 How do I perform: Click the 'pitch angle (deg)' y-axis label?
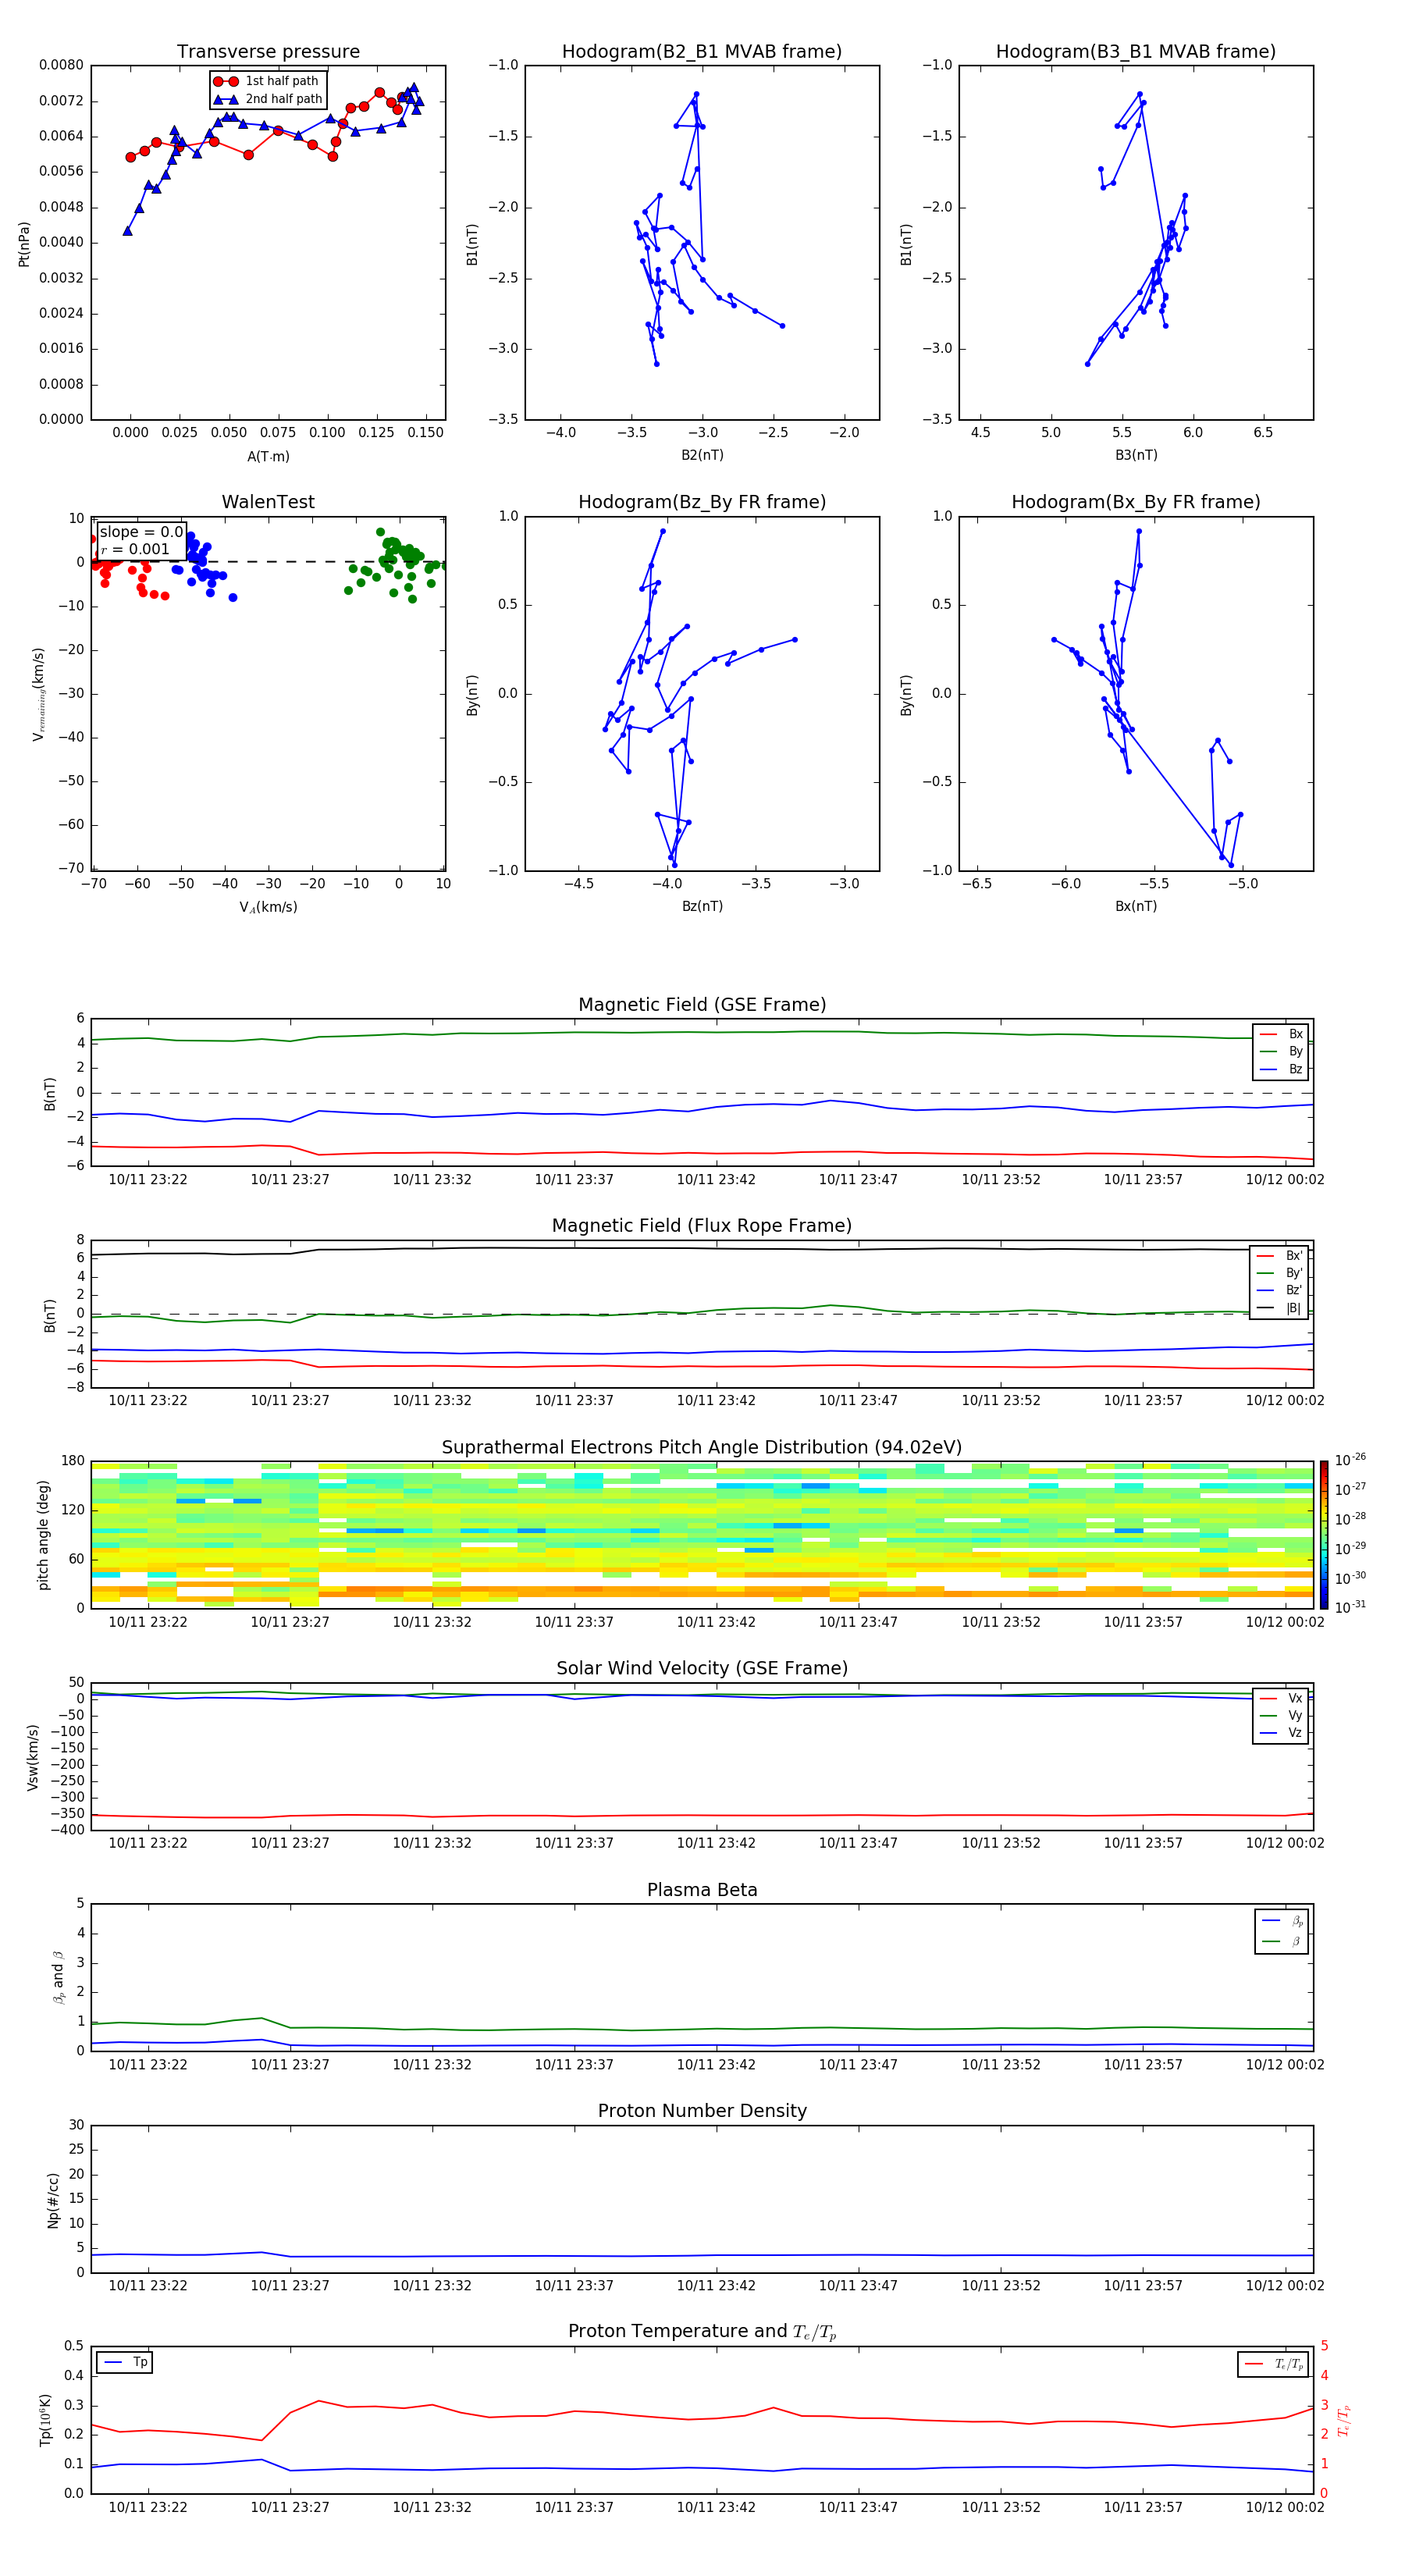pos(43,1535)
